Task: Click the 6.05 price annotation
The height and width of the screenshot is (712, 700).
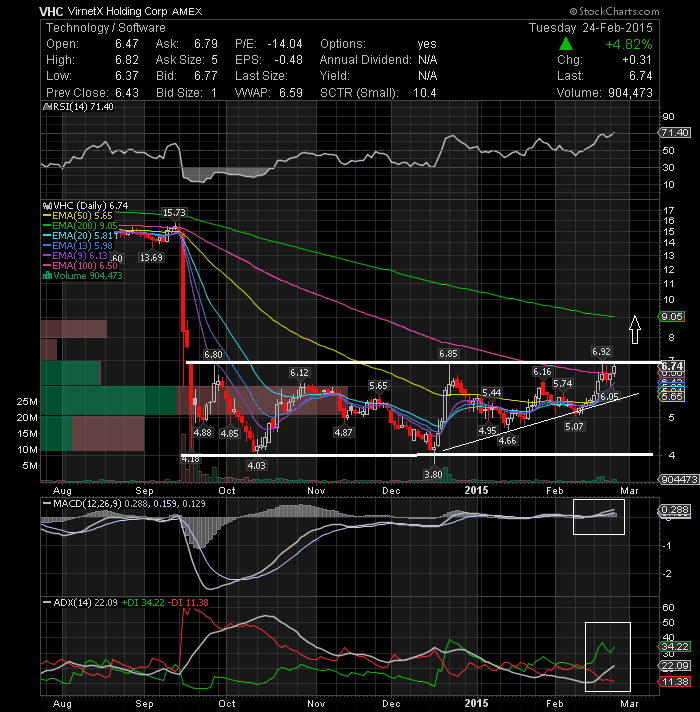Action: (x=609, y=396)
